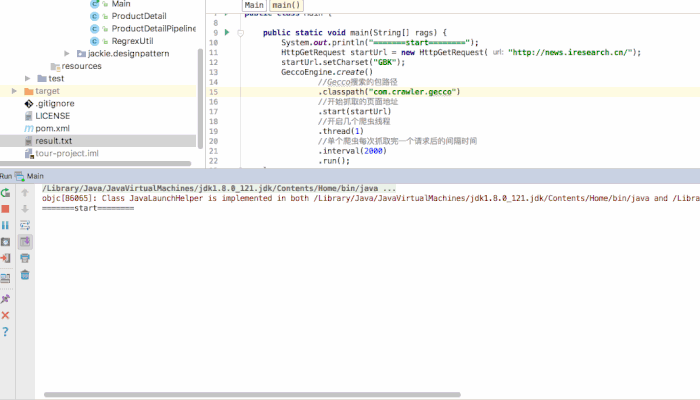Pin the Run tab
This screenshot has height=400, width=700.
[x=5, y=299]
